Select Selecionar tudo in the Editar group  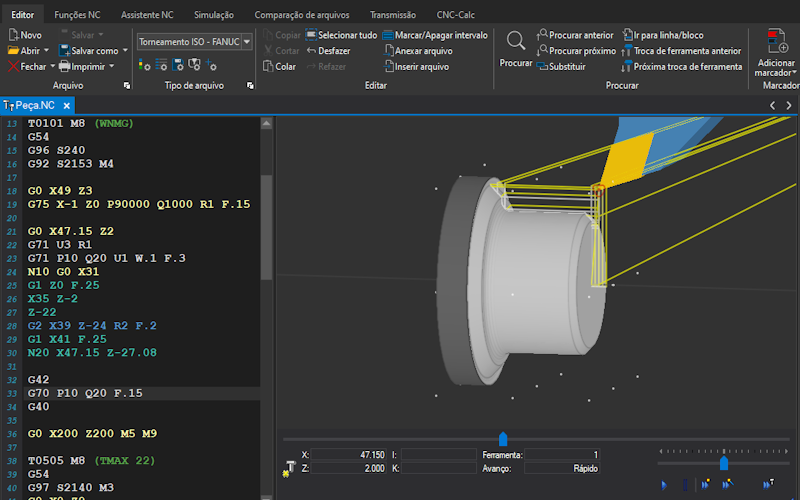pyautogui.click(x=346, y=35)
